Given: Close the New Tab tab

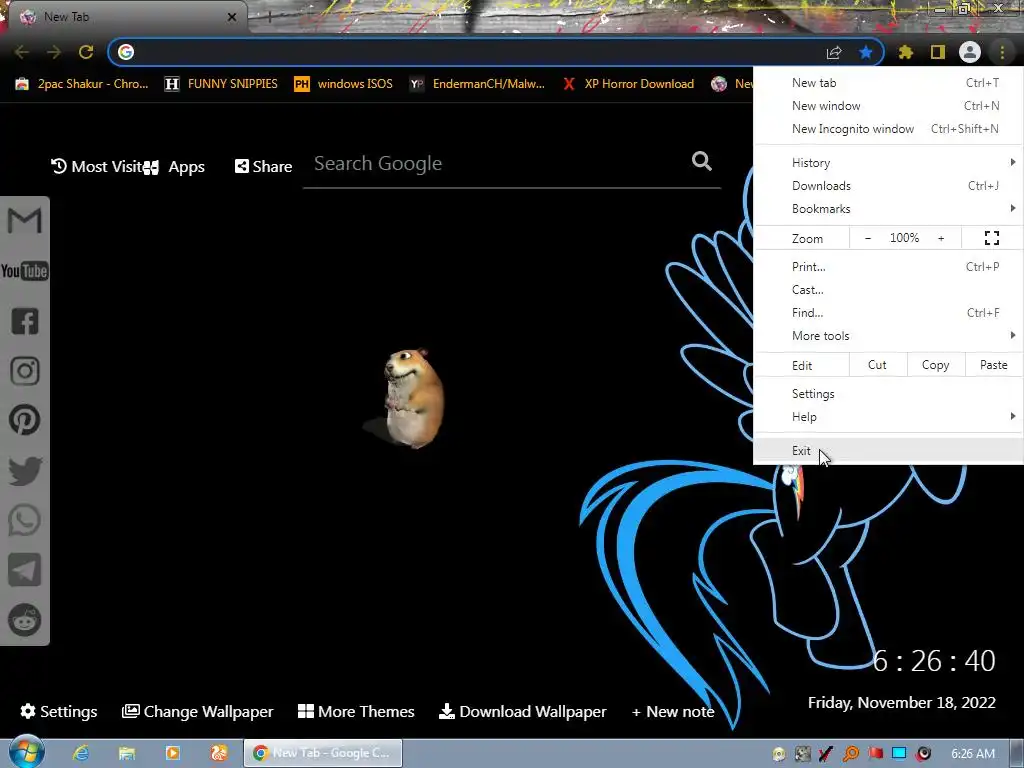Looking at the screenshot, I should click(x=232, y=17).
